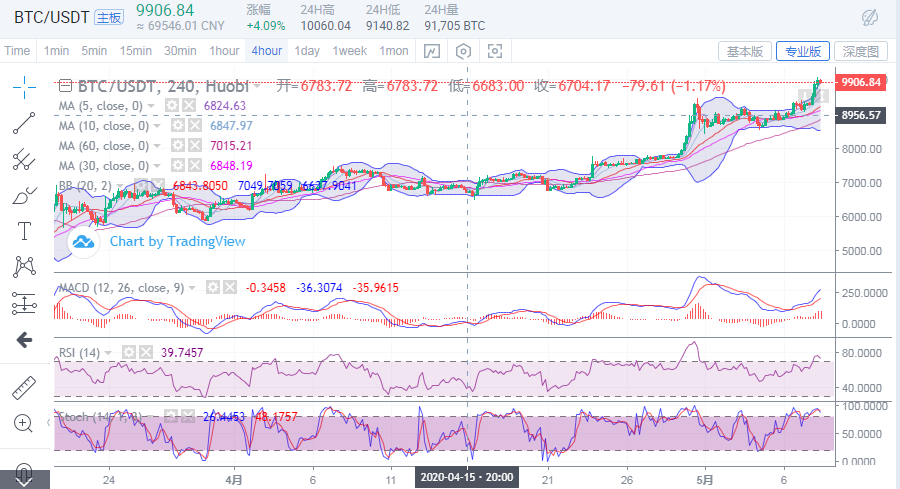Expand MA (60, close, 0) dropdown arrow
This screenshot has width=900, height=489.
(157, 146)
